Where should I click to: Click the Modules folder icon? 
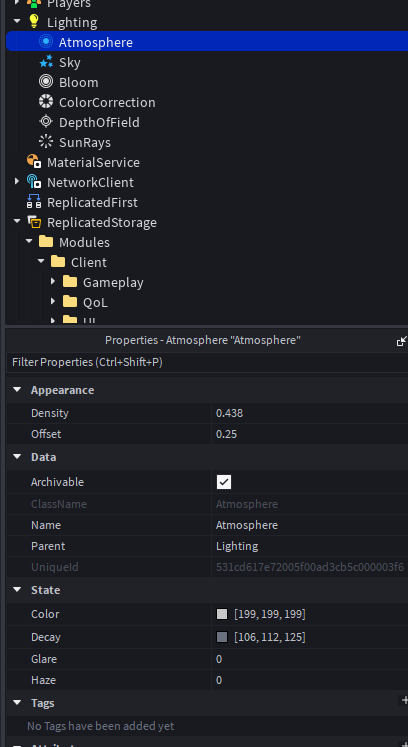pos(46,242)
